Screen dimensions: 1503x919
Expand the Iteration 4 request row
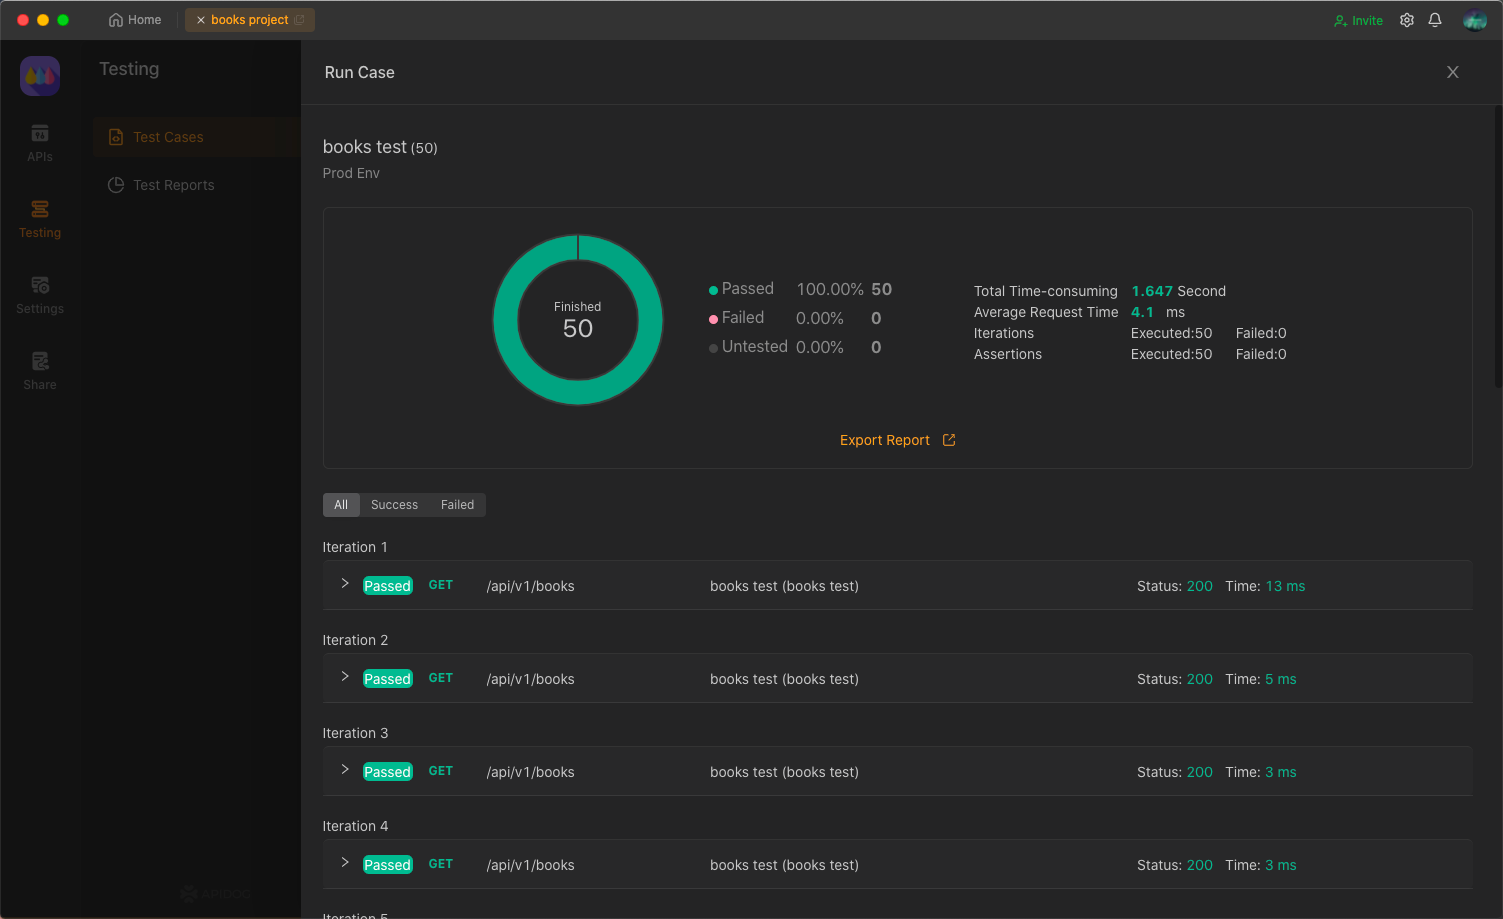click(x=345, y=863)
